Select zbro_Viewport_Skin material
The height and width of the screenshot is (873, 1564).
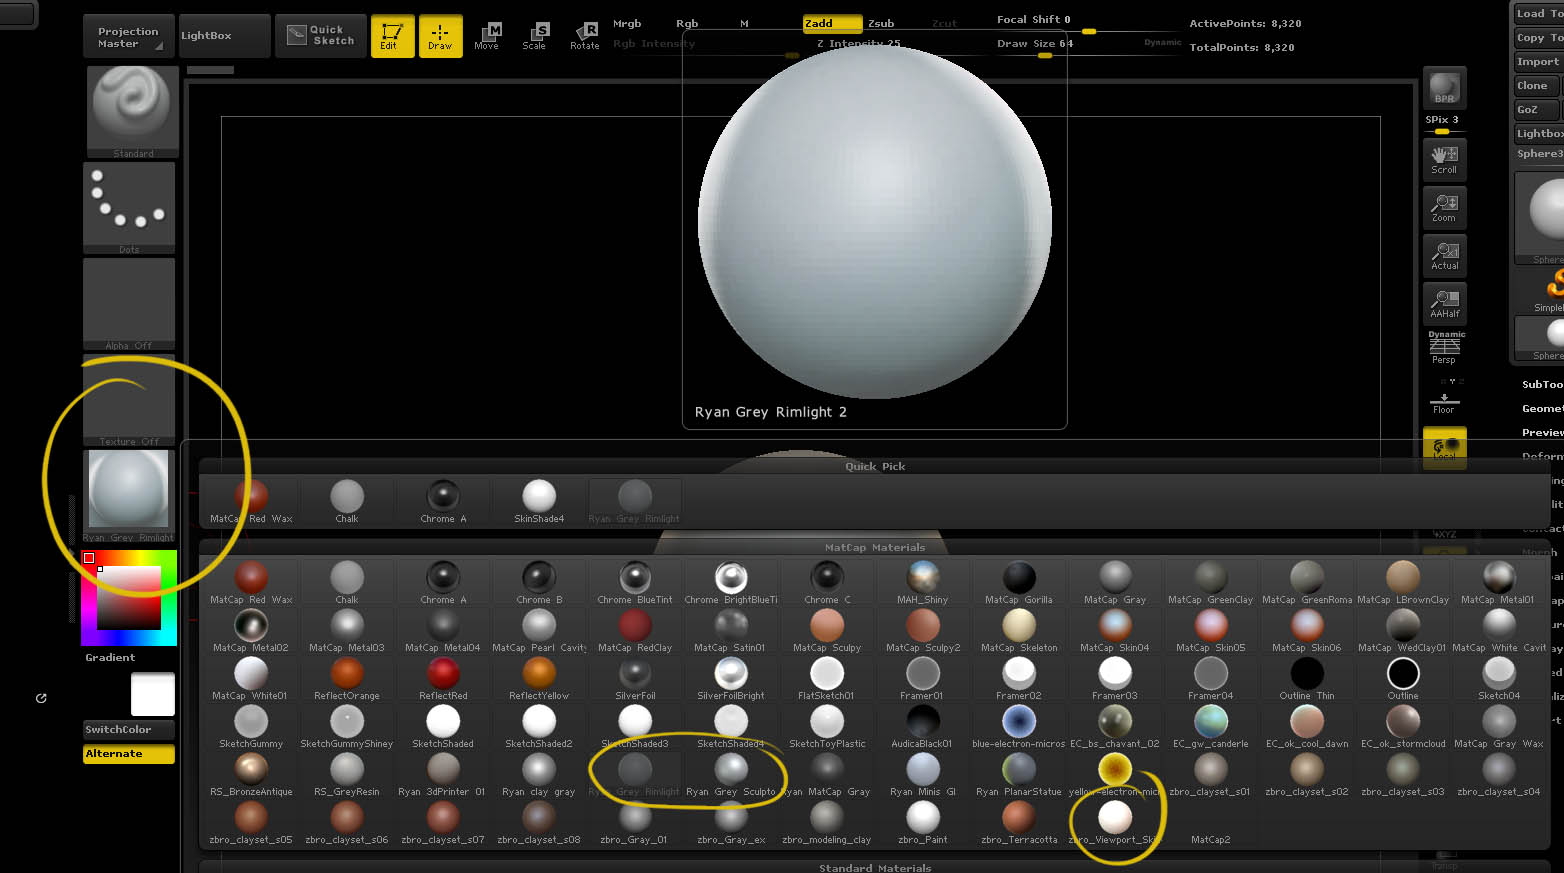(x=1115, y=822)
